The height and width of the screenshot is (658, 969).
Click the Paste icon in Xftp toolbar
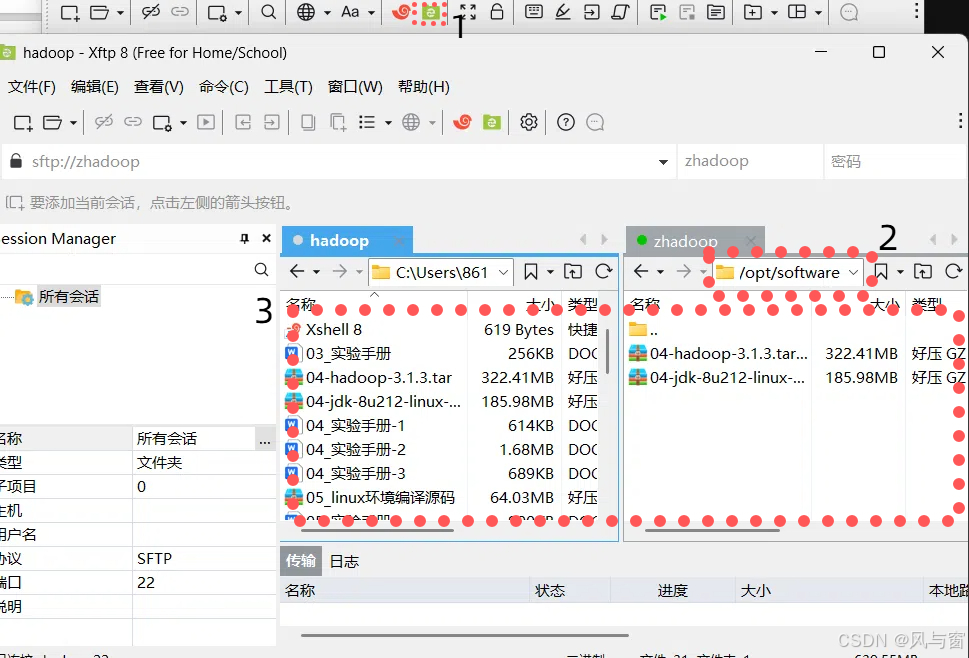(x=338, y=122)
